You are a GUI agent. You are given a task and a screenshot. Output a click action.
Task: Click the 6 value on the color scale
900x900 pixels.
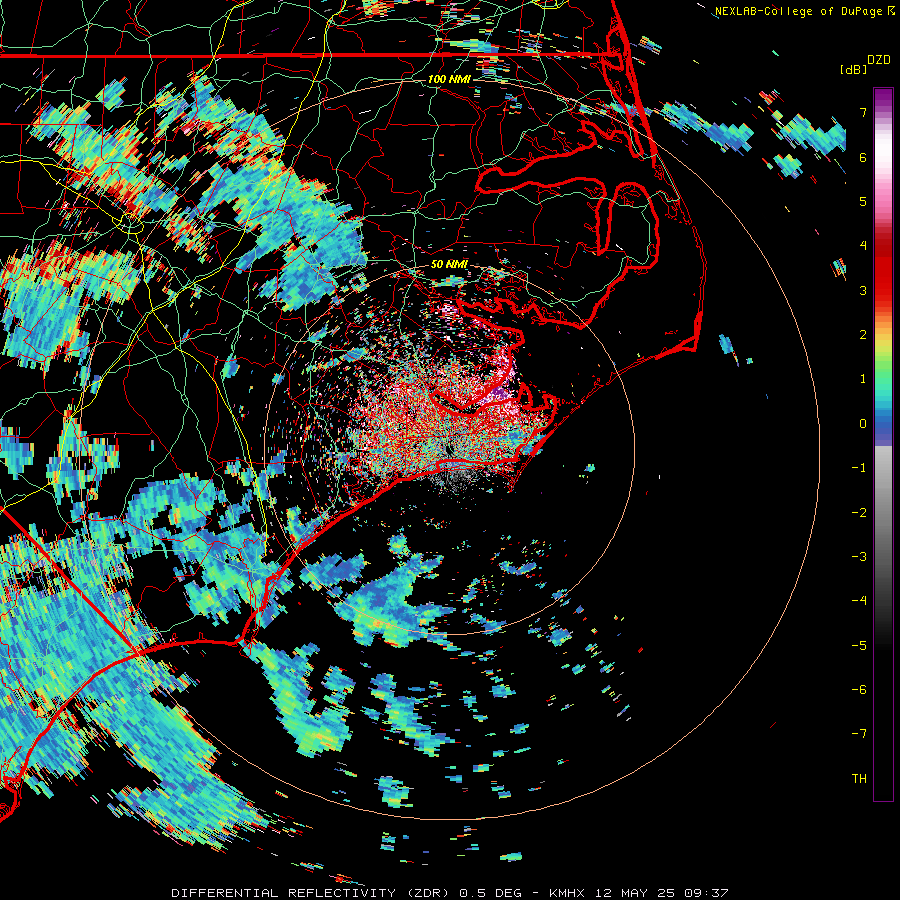[x=863, y=157]
